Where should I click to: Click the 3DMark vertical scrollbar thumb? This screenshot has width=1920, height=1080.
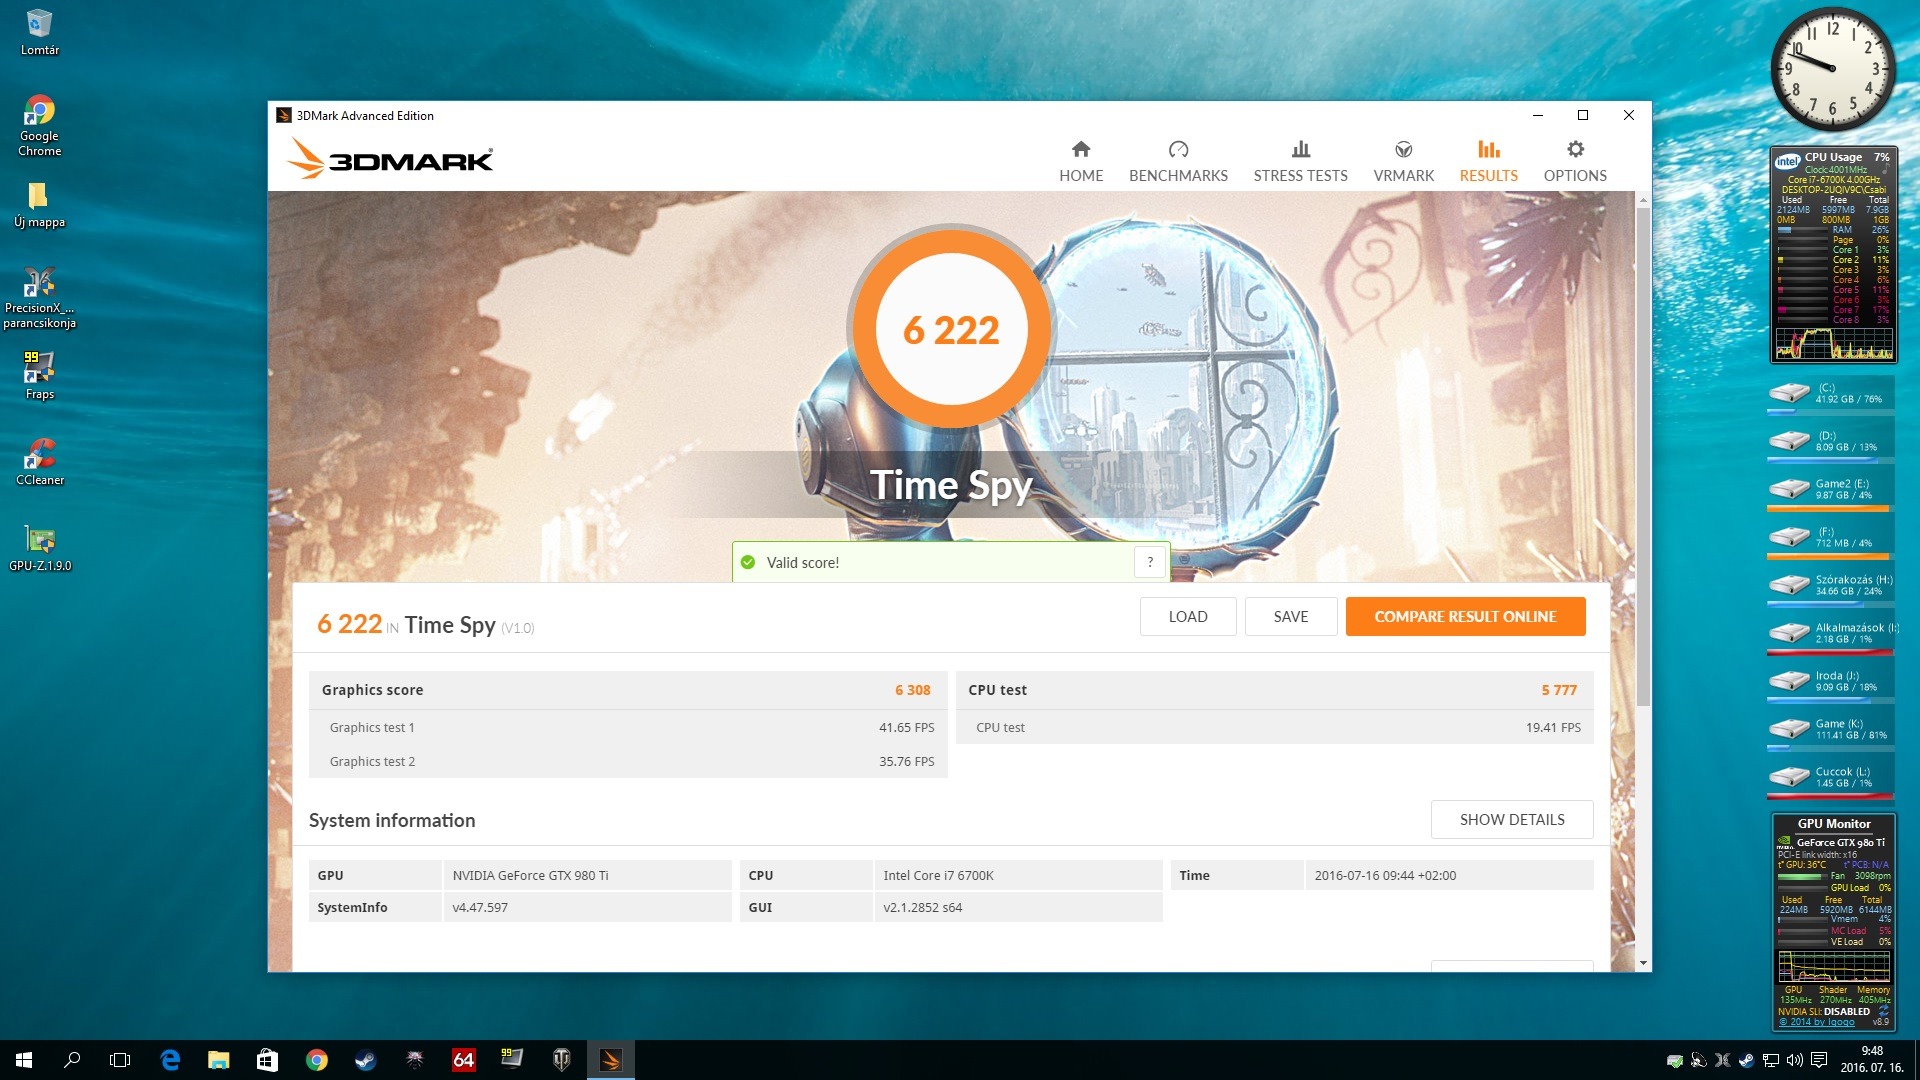1643,455
